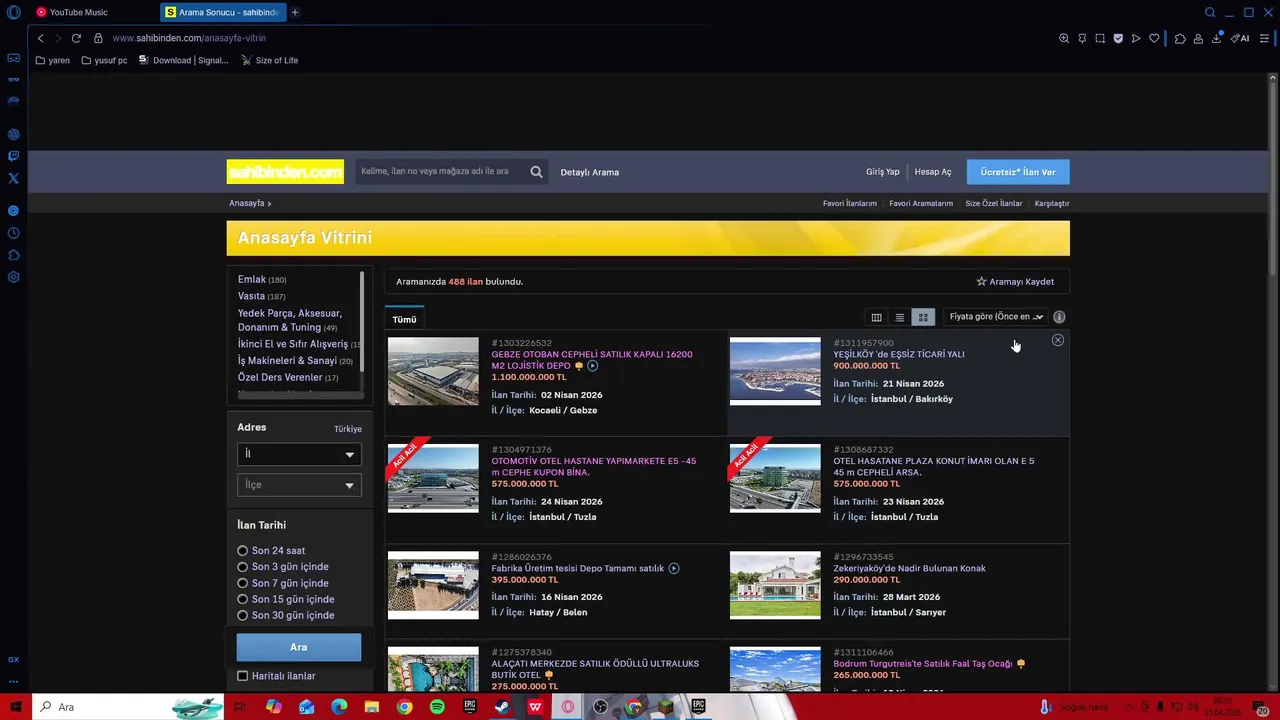
Task: Open the browser extensions cube icon
Action: [x=1180, y=38]
